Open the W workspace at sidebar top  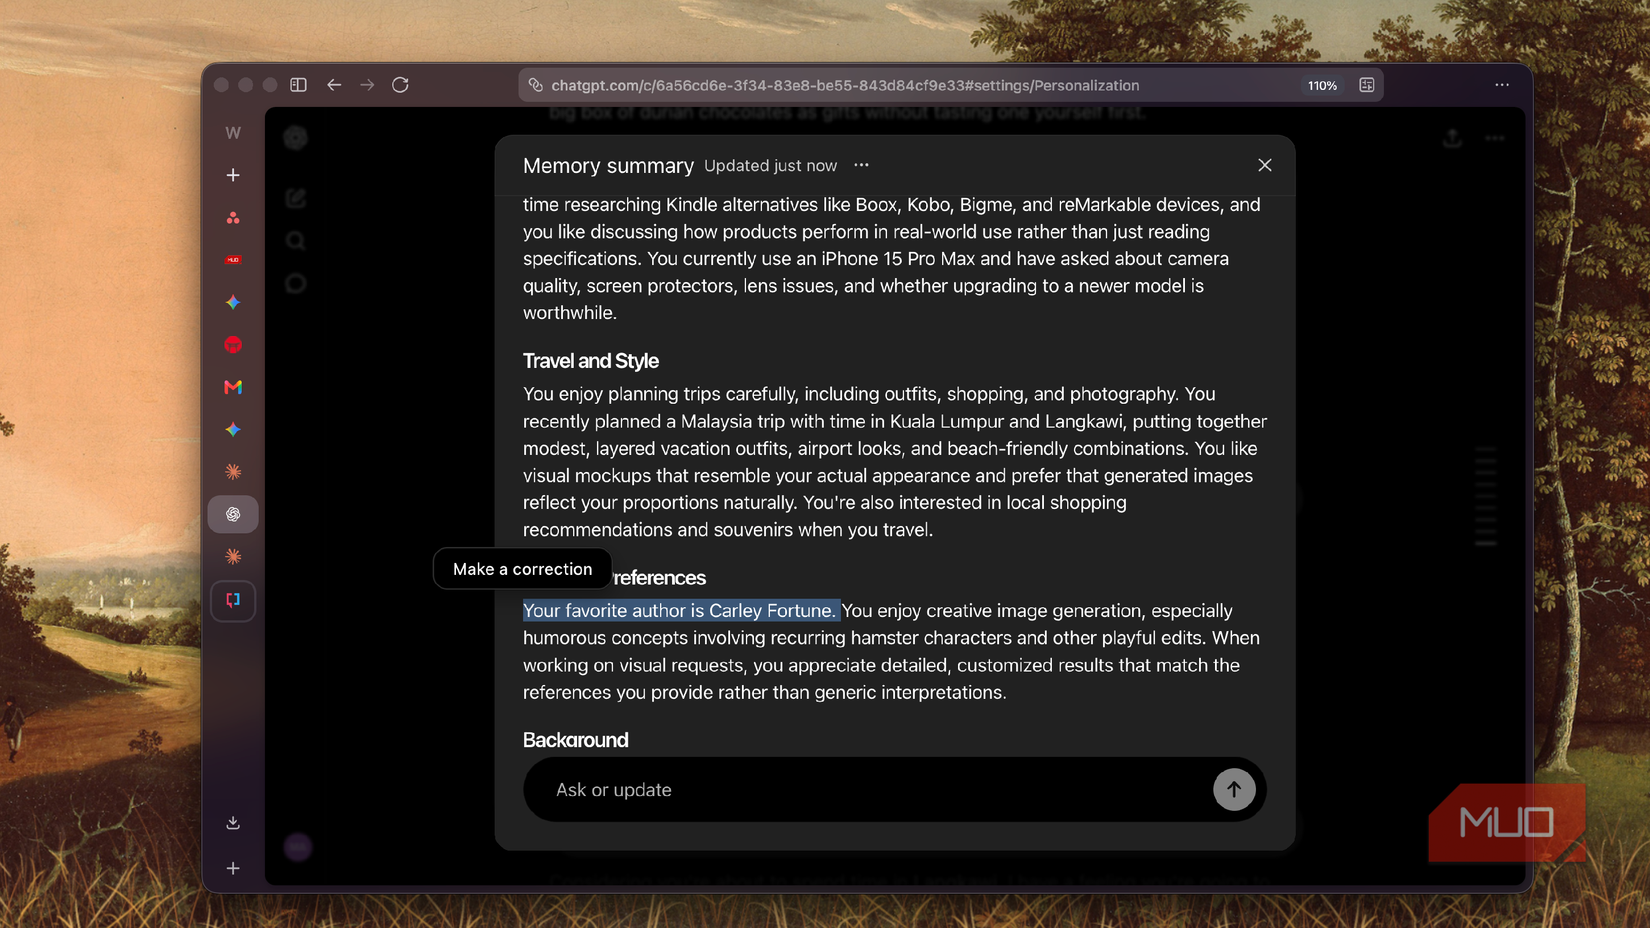point(233,132)
